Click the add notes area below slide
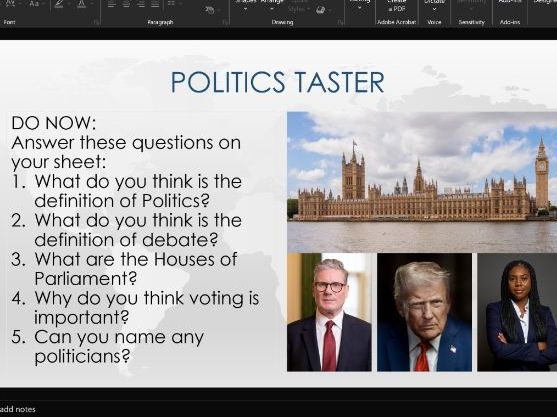The height and width of the screenshot is (417, 557). (x=18, y=409)
